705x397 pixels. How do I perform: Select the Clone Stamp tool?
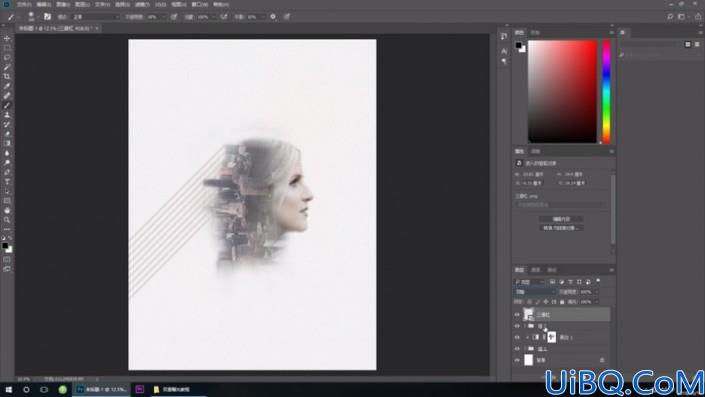tap(7, 115)
